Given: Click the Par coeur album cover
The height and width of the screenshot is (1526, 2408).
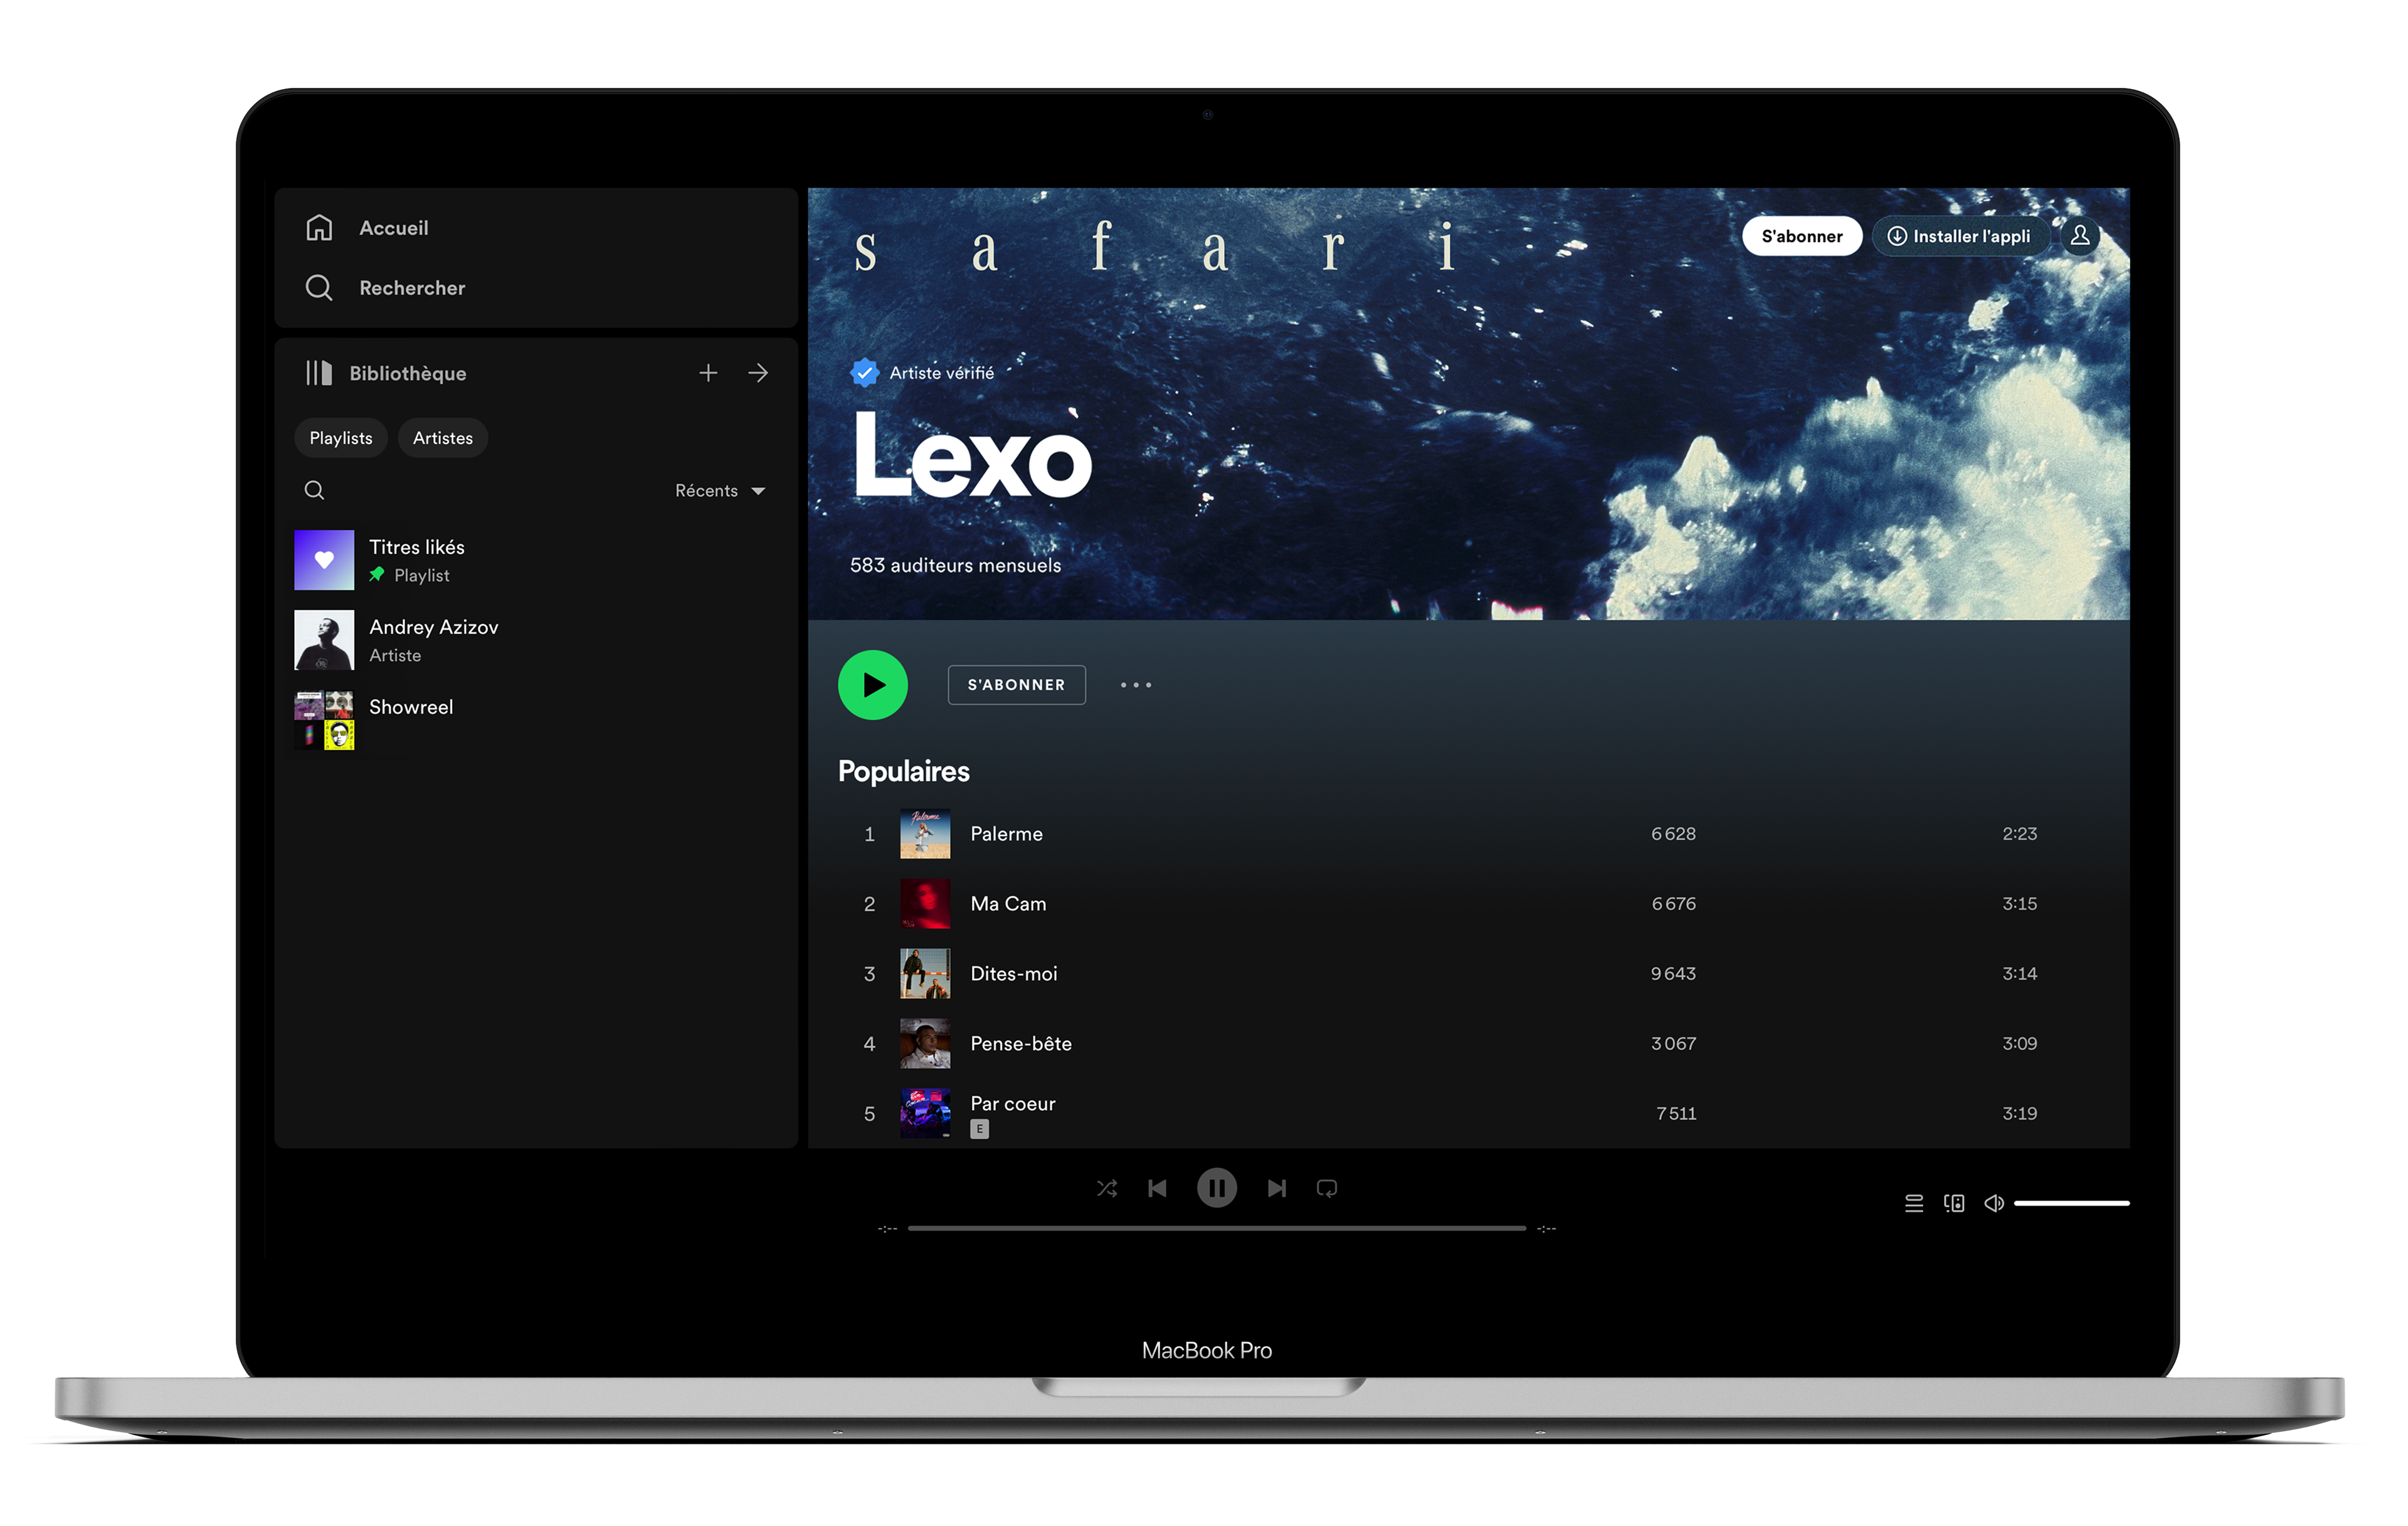Looking at the screenshot, I should point(925,1114).
